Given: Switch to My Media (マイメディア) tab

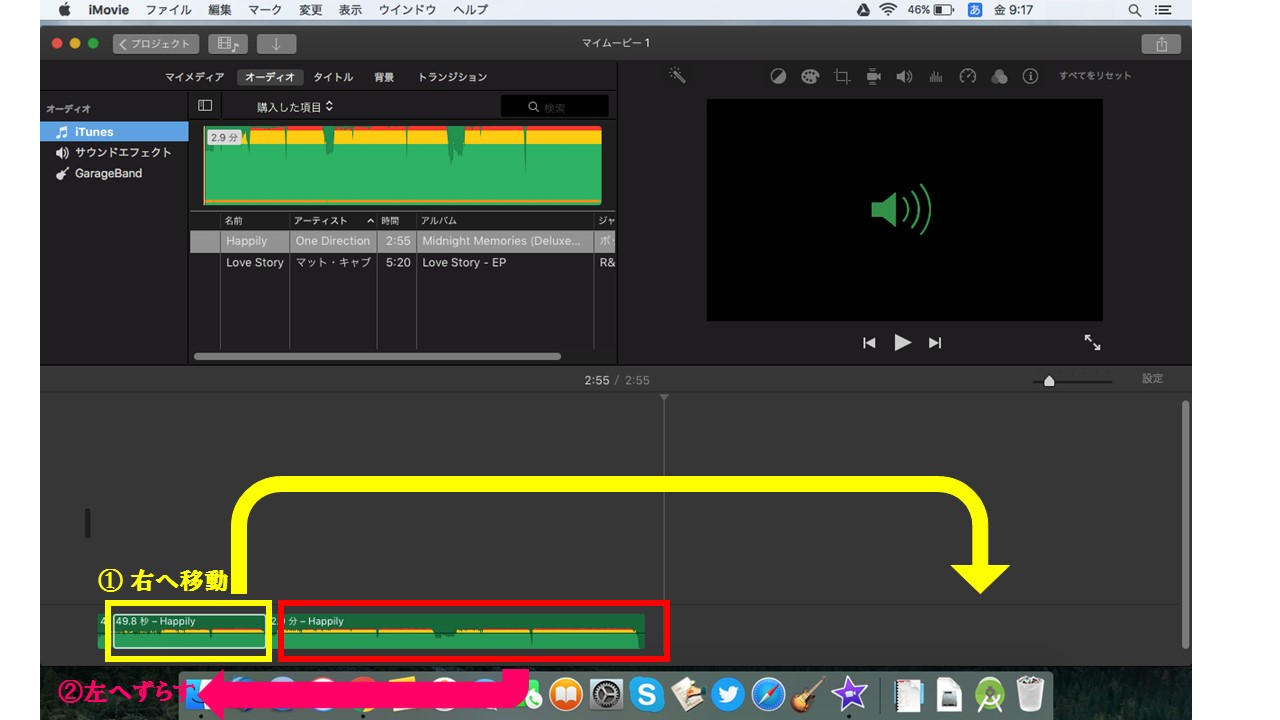Looking at the screenshot, I should point(195,77).
